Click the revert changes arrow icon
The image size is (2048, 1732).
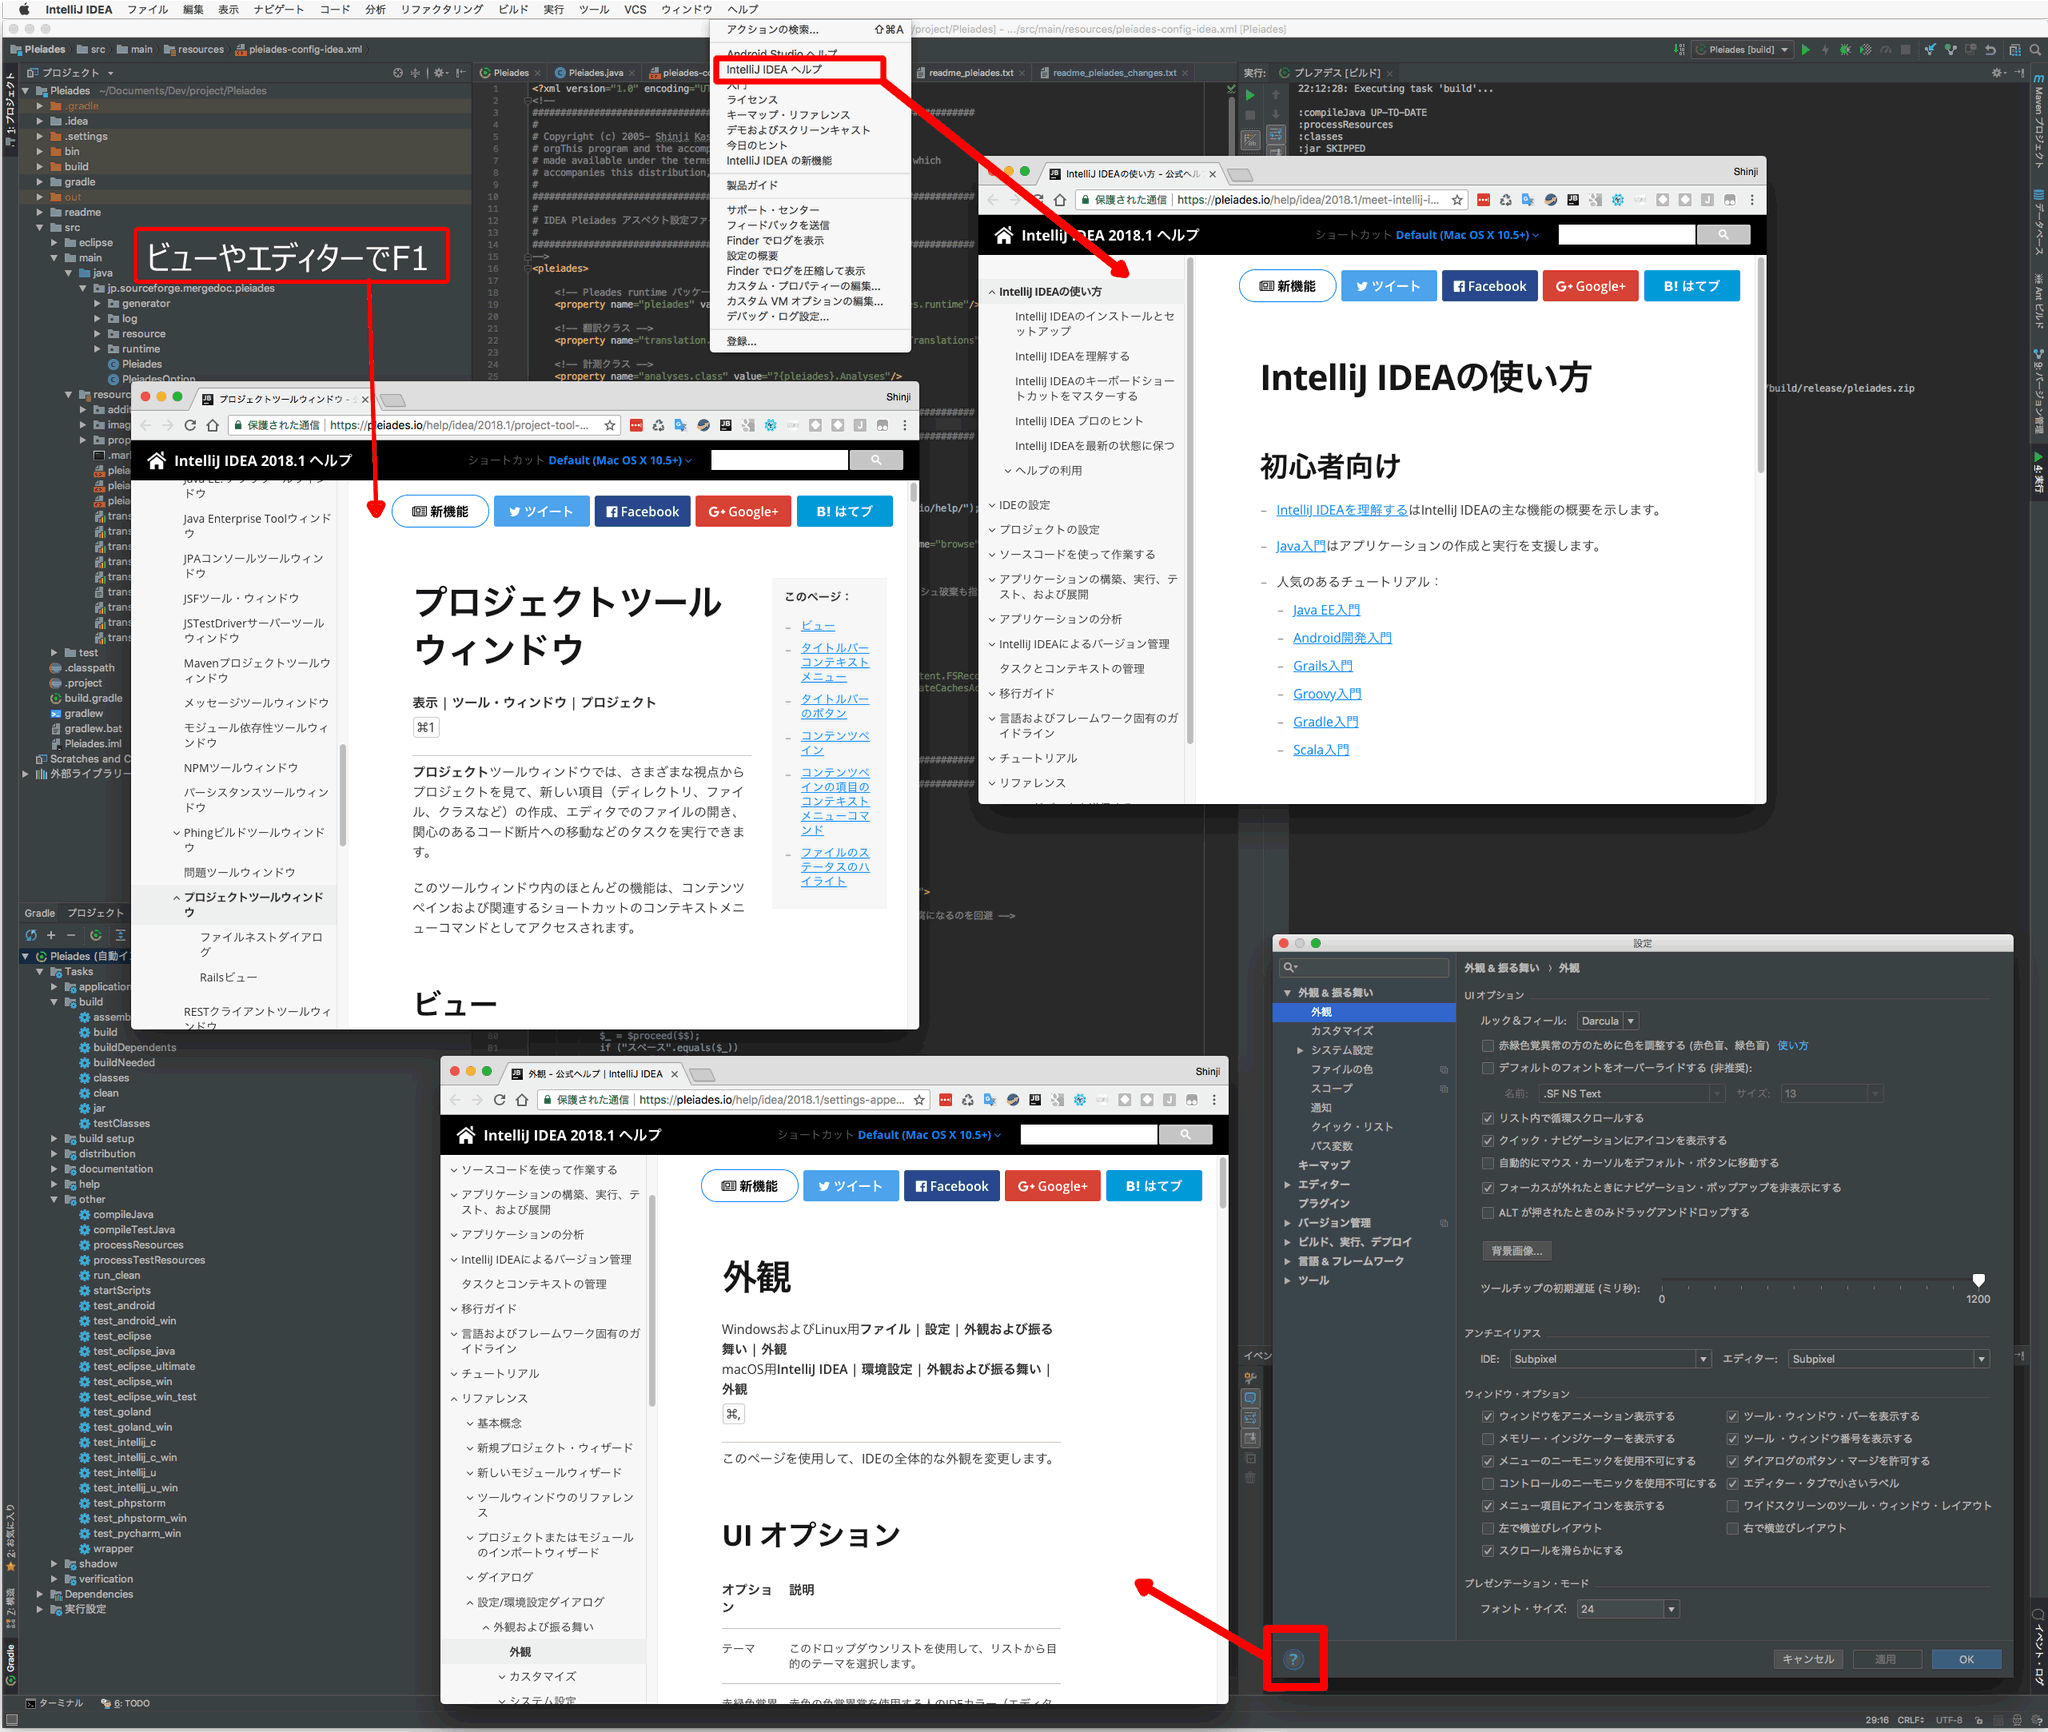tap(1990, 49)
